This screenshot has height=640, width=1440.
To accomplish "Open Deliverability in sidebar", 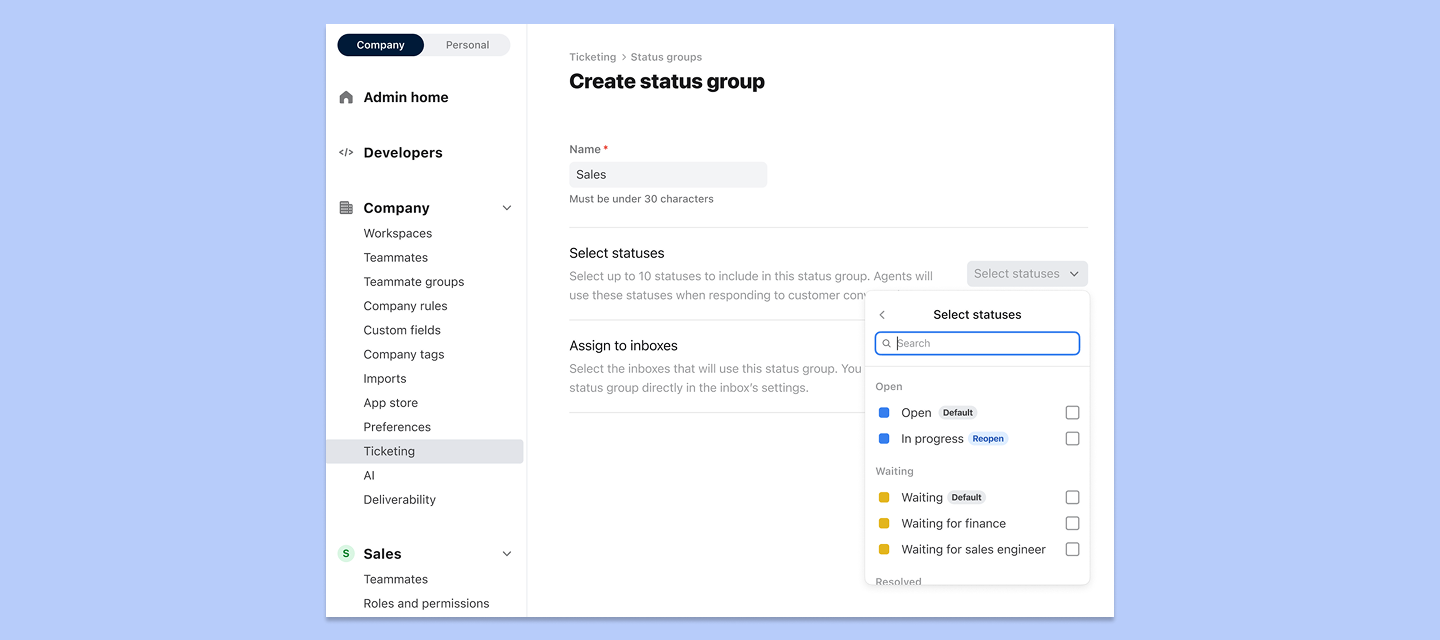I will click(400, 500).
